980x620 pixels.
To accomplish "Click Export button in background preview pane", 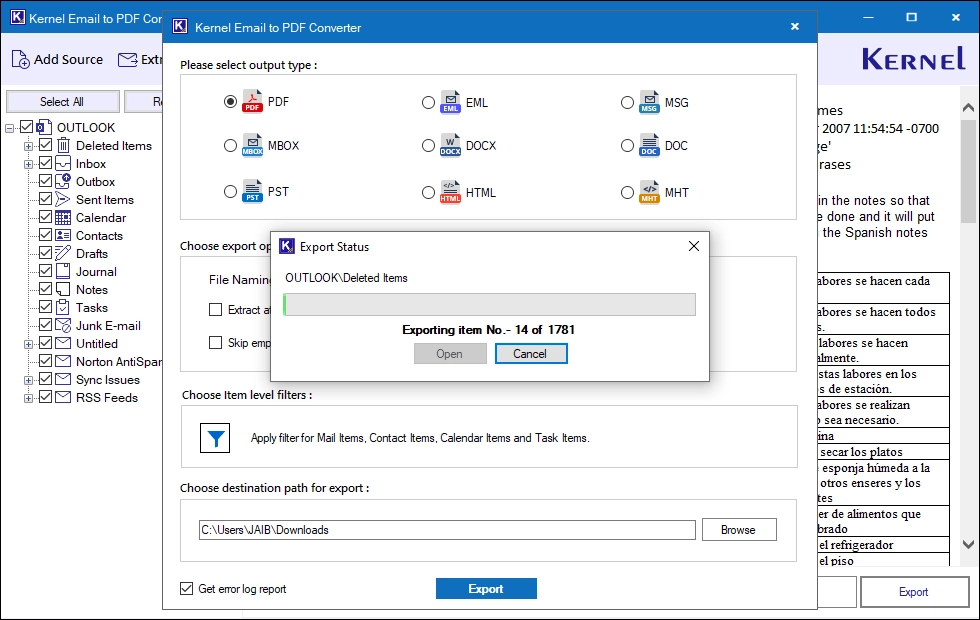I will click(914, 592).
